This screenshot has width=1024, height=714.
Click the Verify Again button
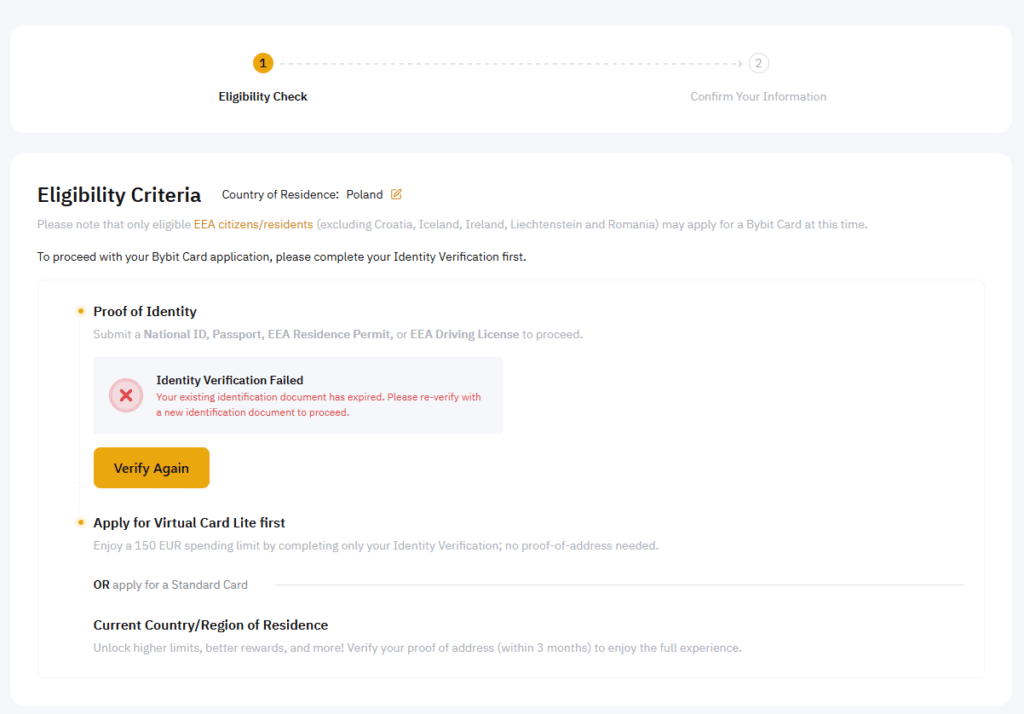pyautogui.click(x=152, y=468)
